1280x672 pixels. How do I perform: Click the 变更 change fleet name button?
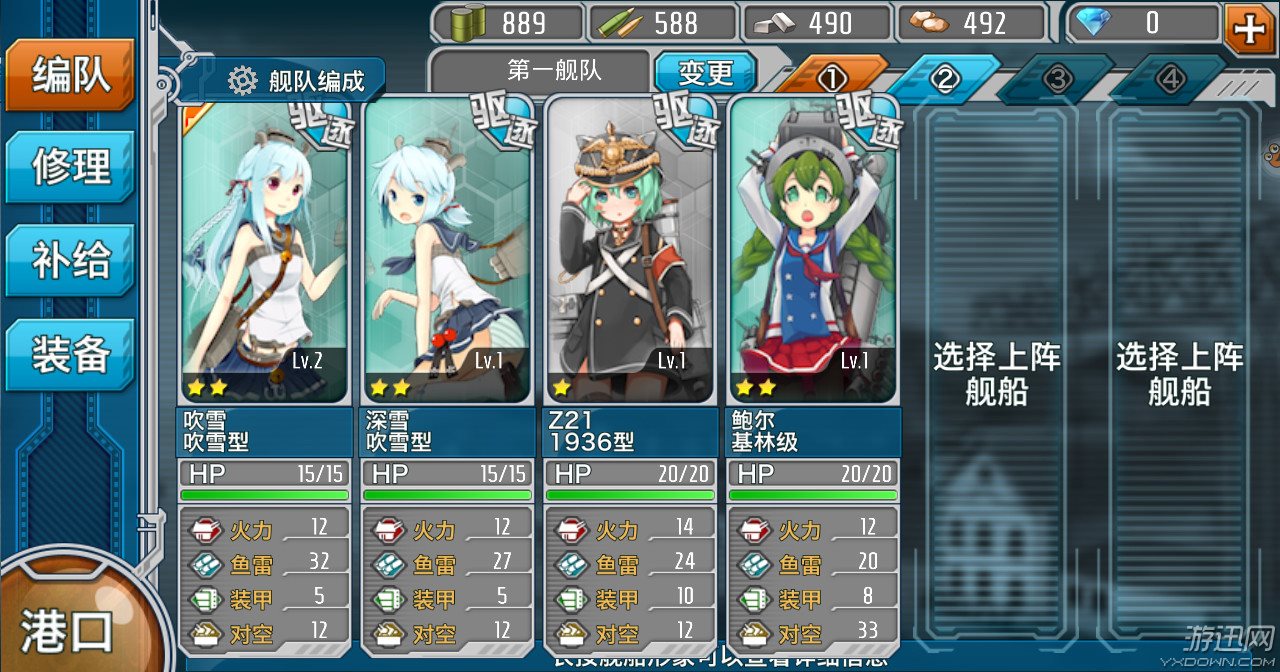point(706,73)
